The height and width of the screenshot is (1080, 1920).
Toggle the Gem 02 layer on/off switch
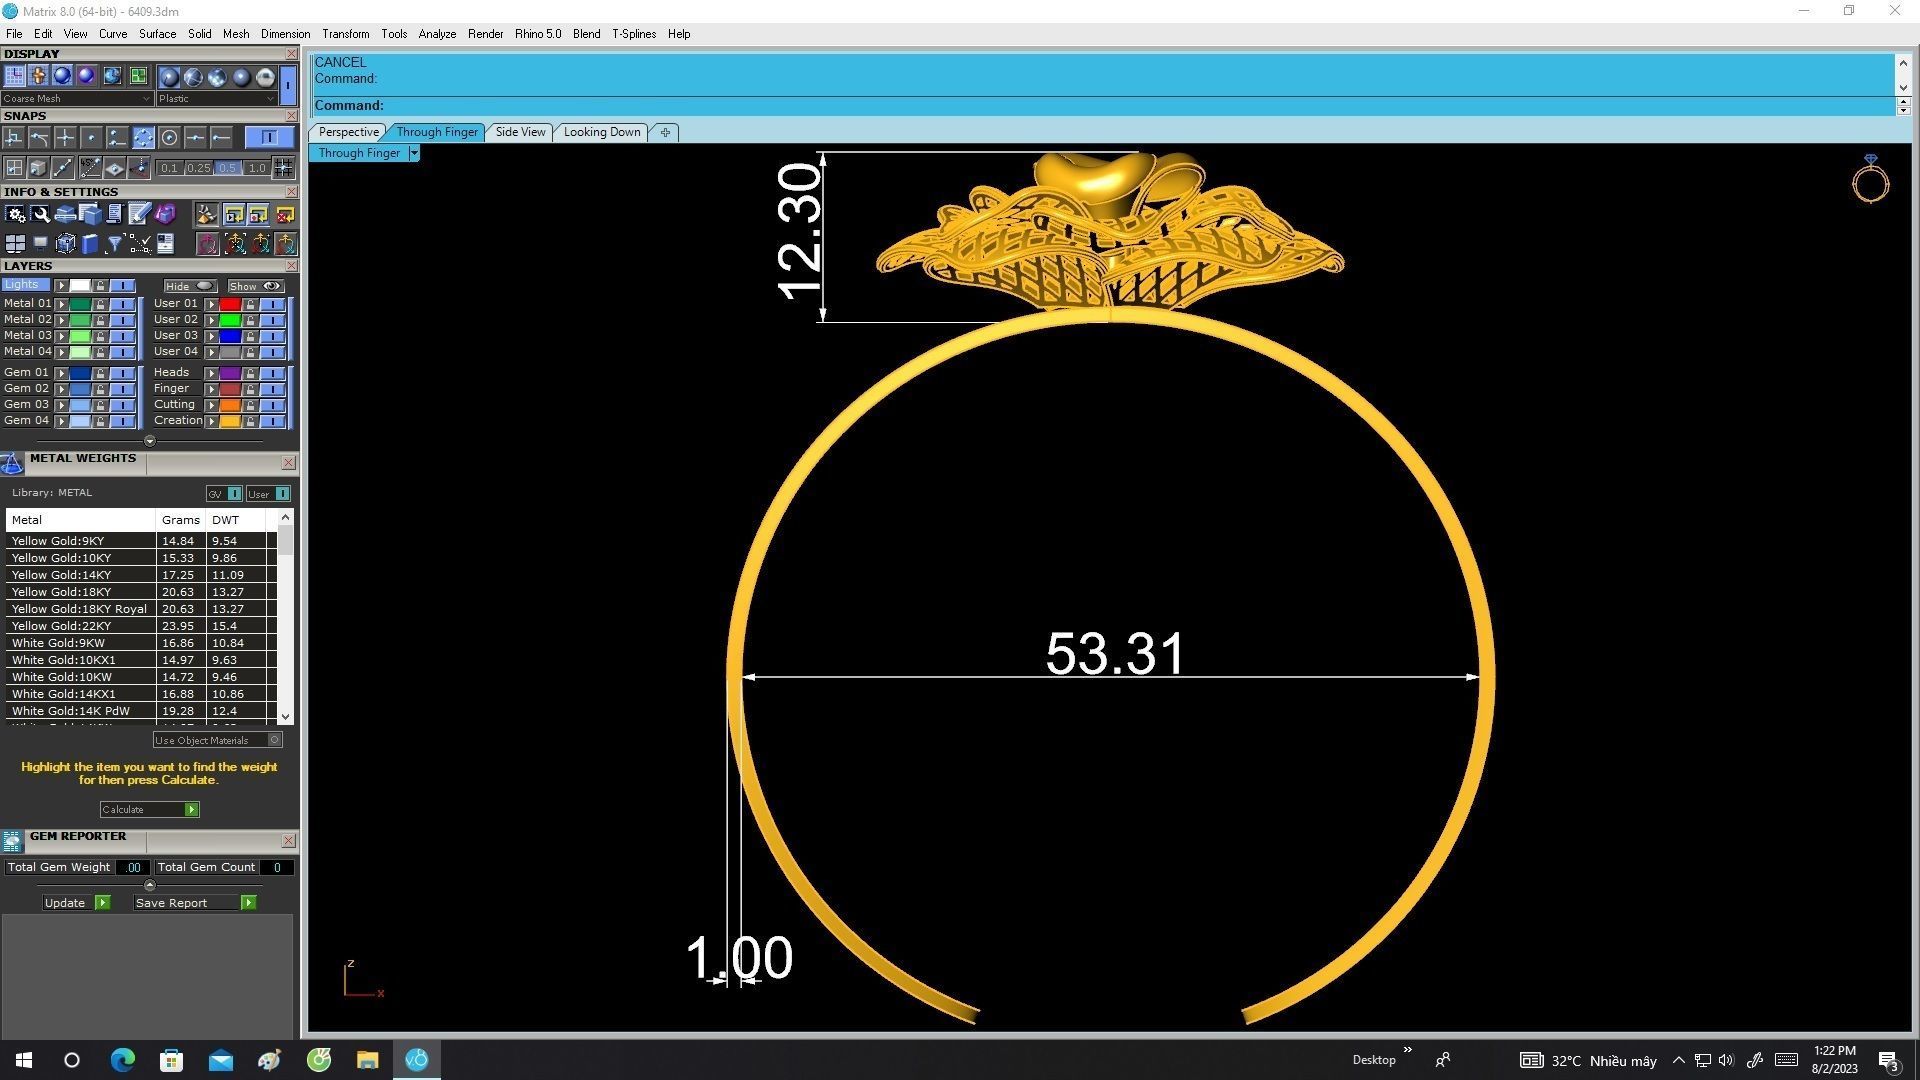122,389
